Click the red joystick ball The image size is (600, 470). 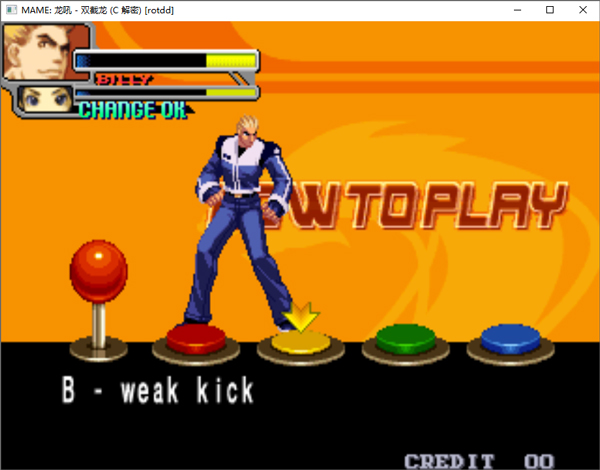pyautogui.click(x=99, y=271)
